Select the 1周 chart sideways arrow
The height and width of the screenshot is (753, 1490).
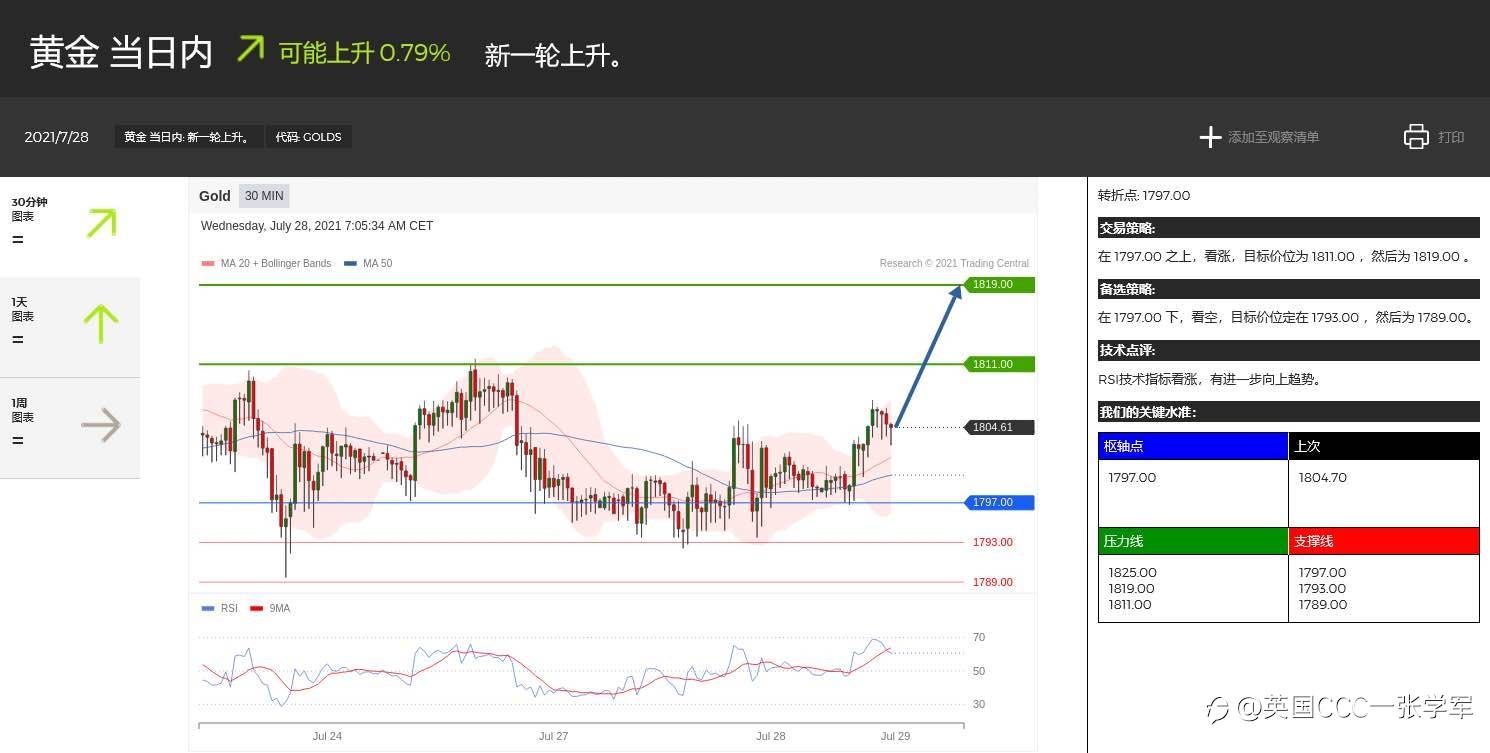point(101,426)
